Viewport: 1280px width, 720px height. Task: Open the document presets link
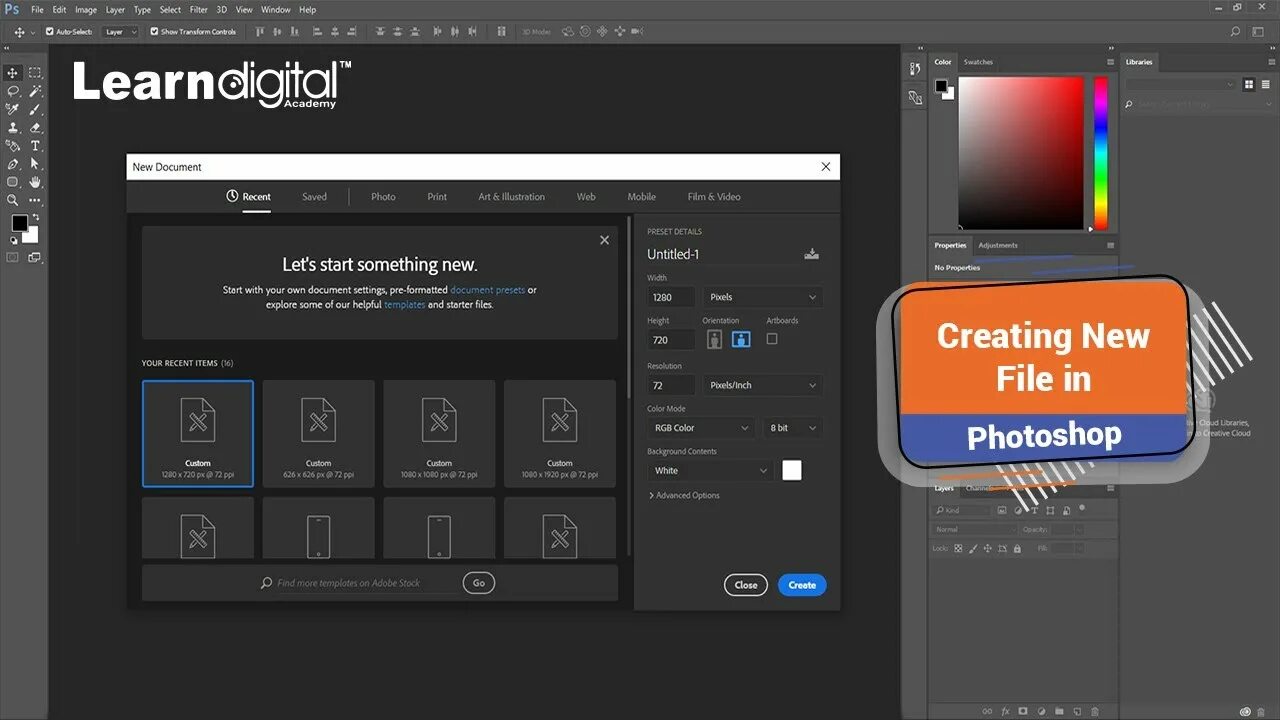[x=487, y=290]
